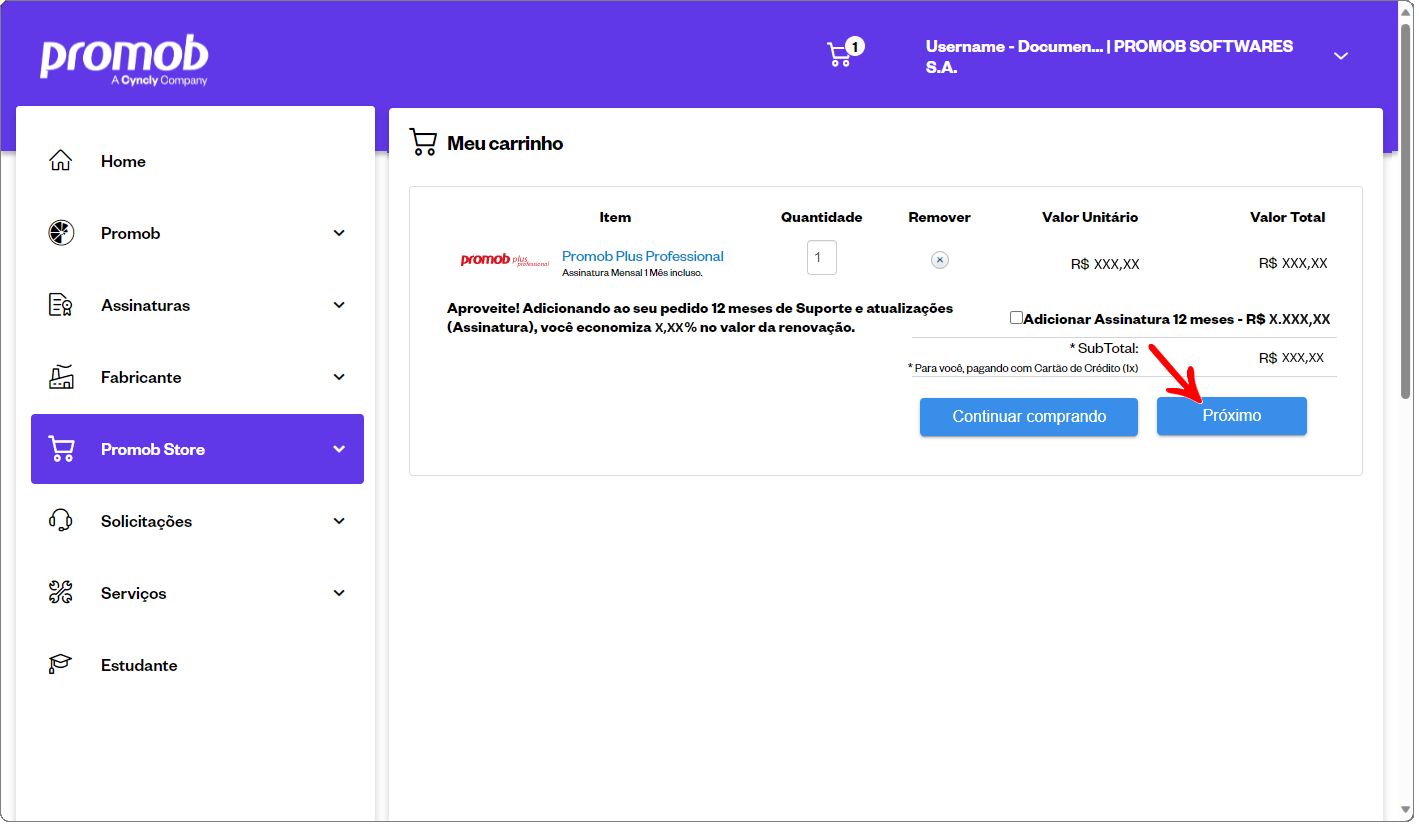Viewport: 1419px width, 830px height.
Task: Click the Próximo button
Action: pos(1231,416)
